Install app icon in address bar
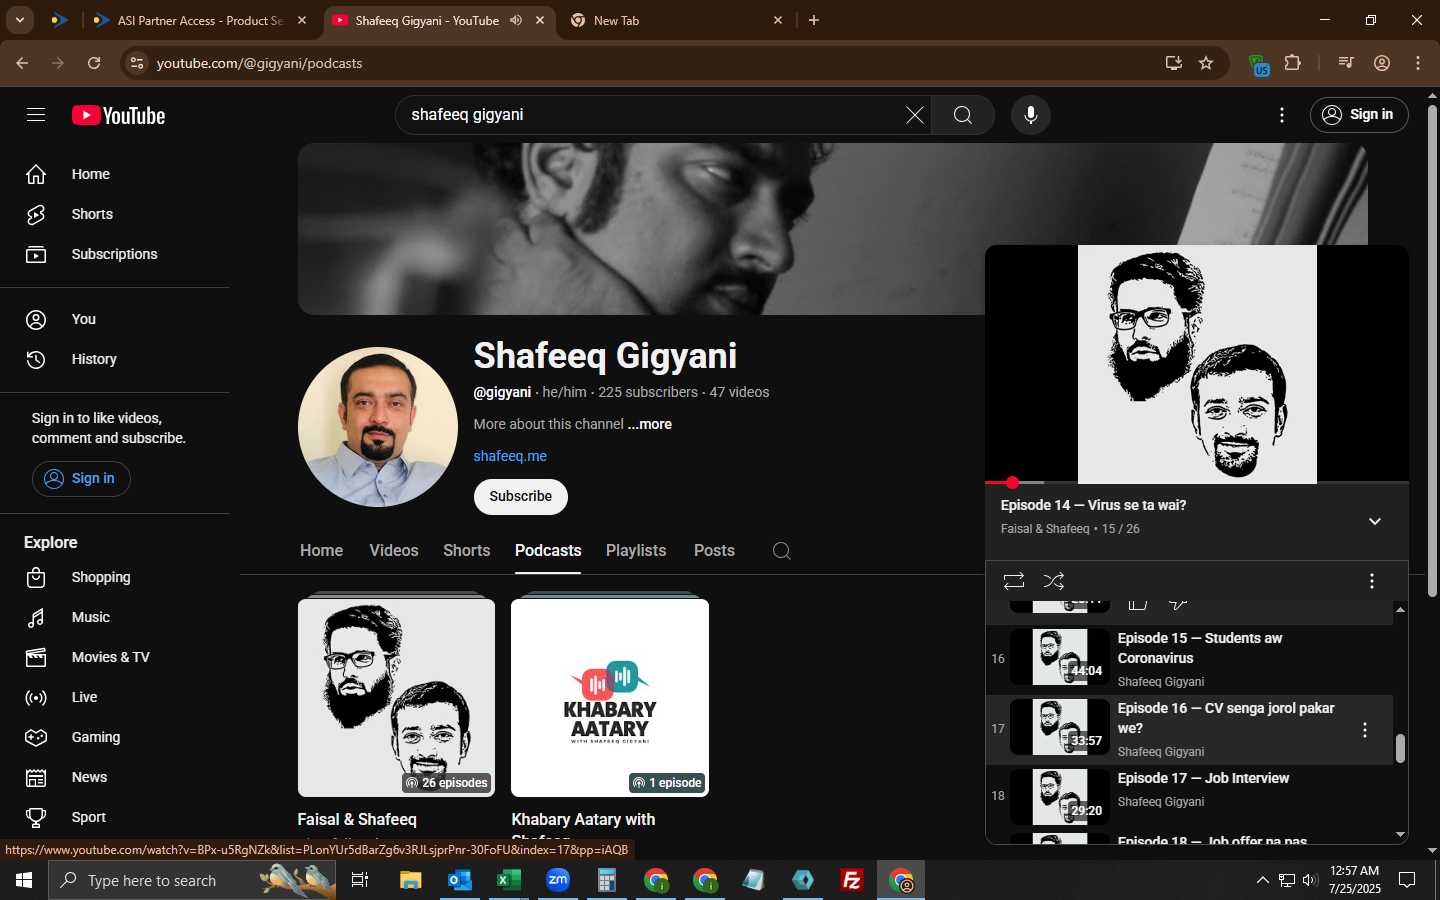The height and width of the screenshot is (900, 1440). tap(1173, 63)
